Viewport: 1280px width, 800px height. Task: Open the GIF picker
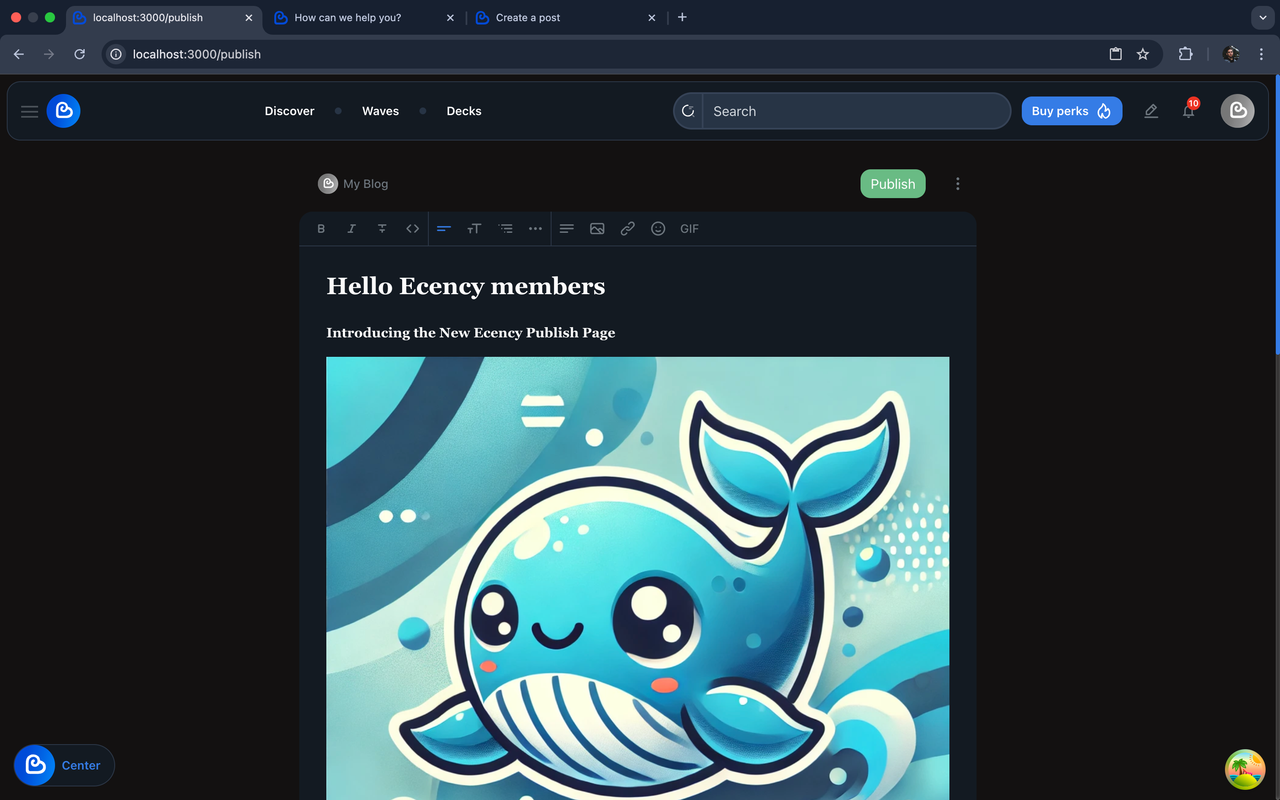[x=689, y=229]
